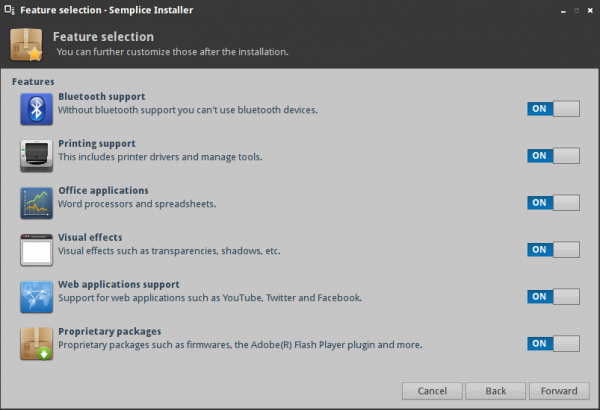The image size is (600, 410).
Task: Click the Proprietary packages box icon
Action: (36, 343)
